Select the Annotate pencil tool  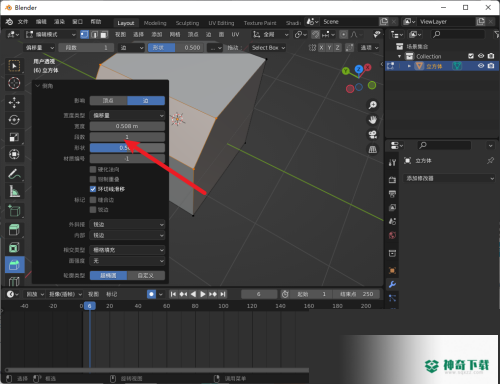(x=14, y=173)
